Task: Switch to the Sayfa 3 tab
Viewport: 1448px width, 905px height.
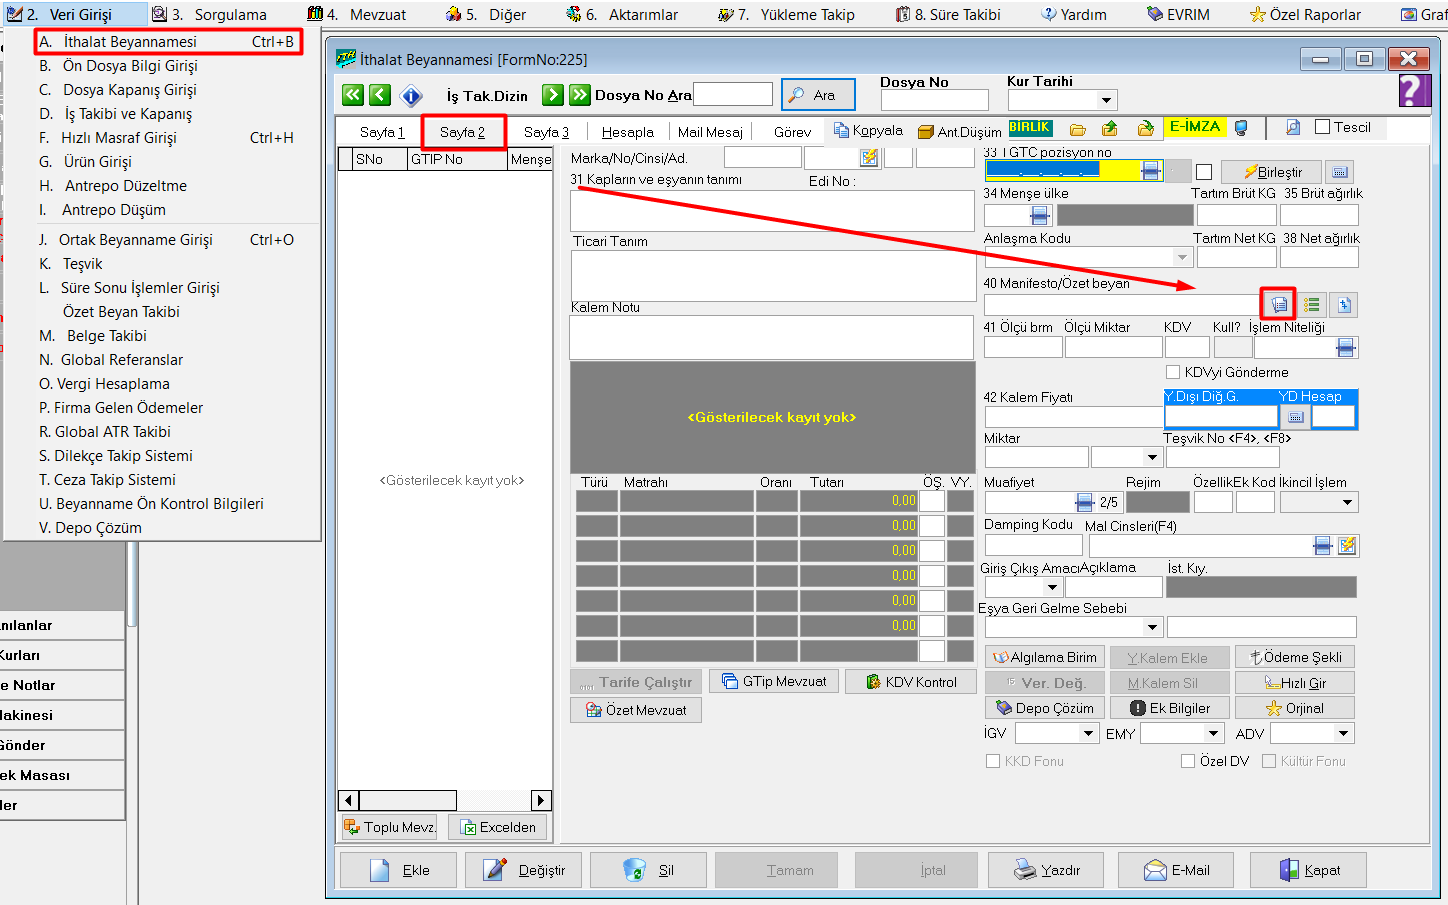Action: pos(546,132)
